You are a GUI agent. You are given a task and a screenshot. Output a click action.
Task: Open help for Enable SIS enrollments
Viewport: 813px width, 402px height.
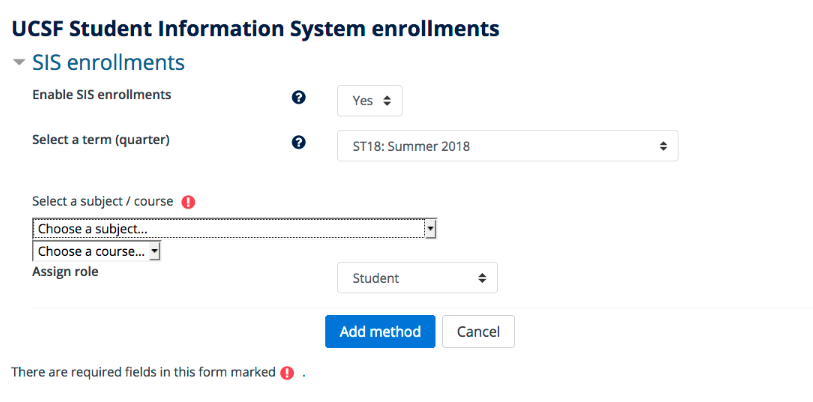tap(298, 98)
